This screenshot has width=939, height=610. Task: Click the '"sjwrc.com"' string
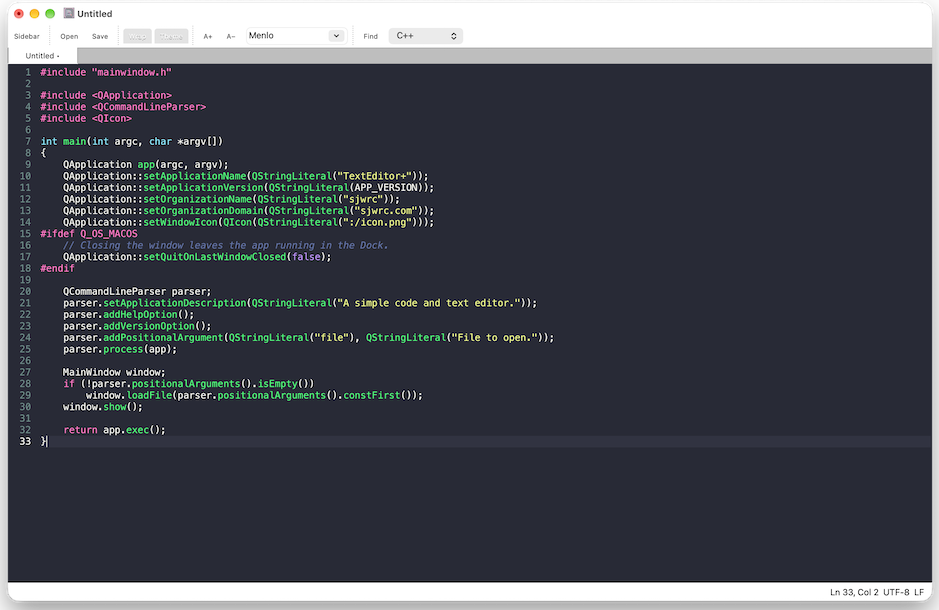click(x=386, y=211)
